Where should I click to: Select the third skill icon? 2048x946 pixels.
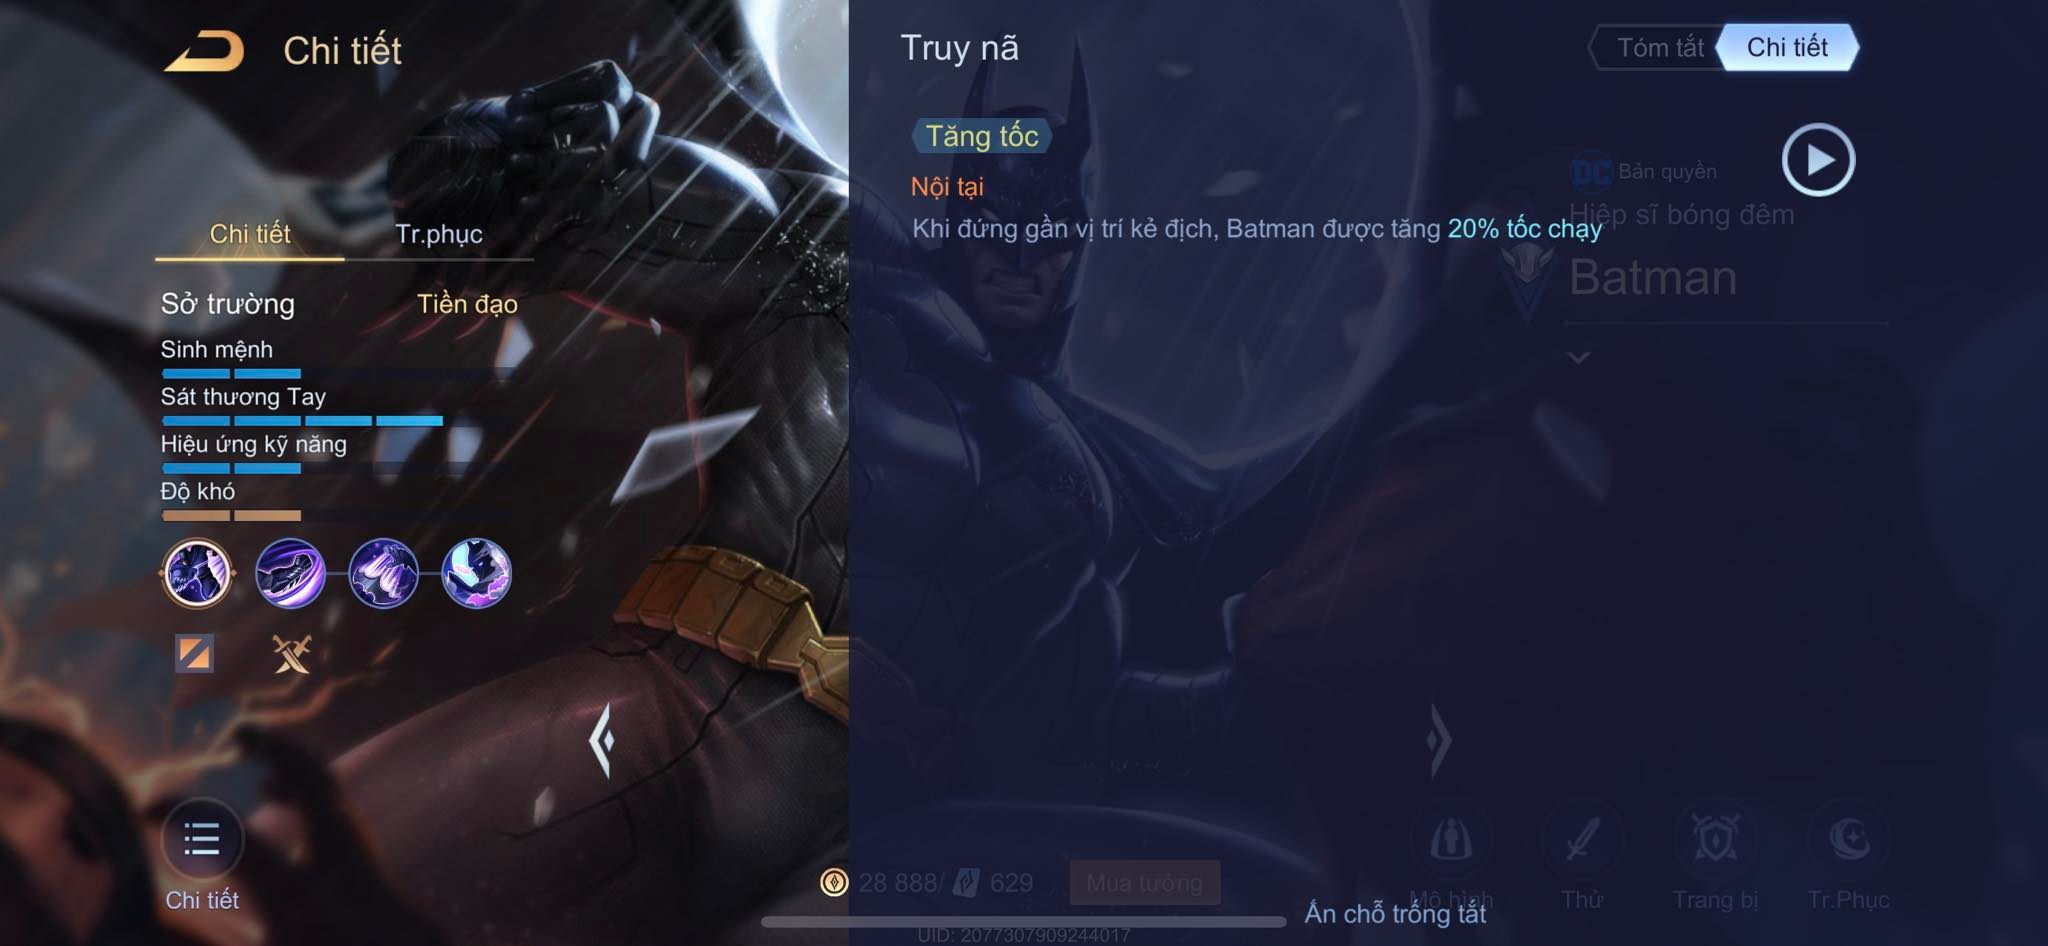pos(383,573)
